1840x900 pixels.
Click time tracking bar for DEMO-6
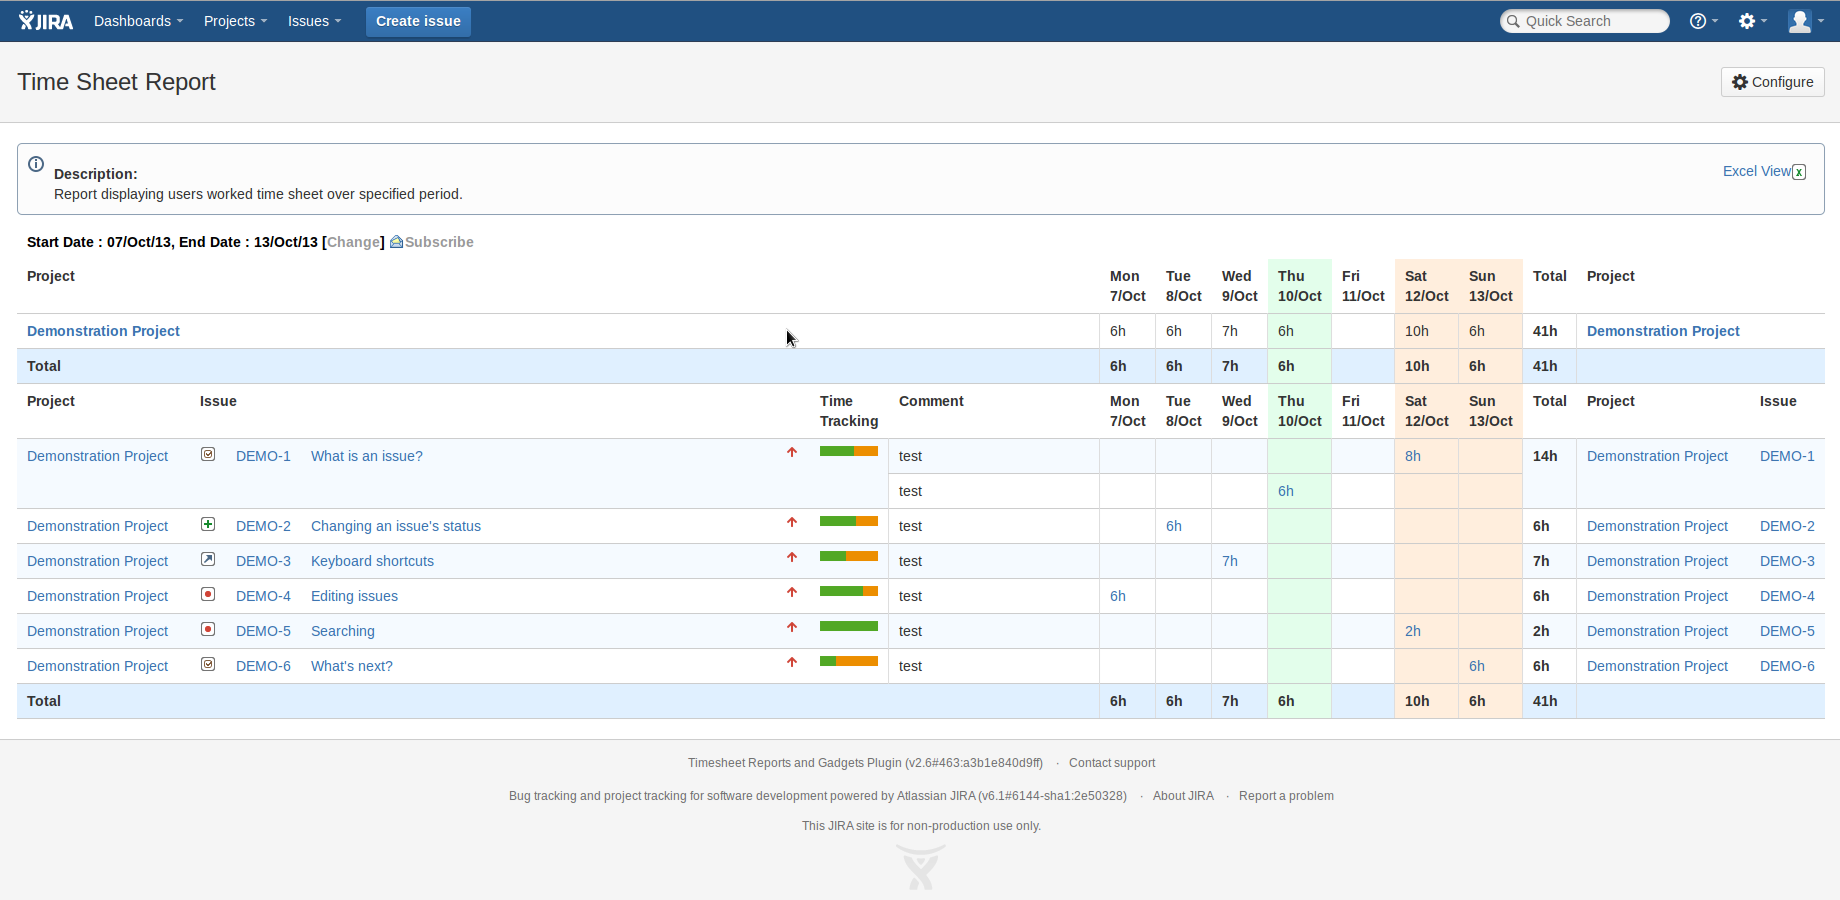pos(848,661)
